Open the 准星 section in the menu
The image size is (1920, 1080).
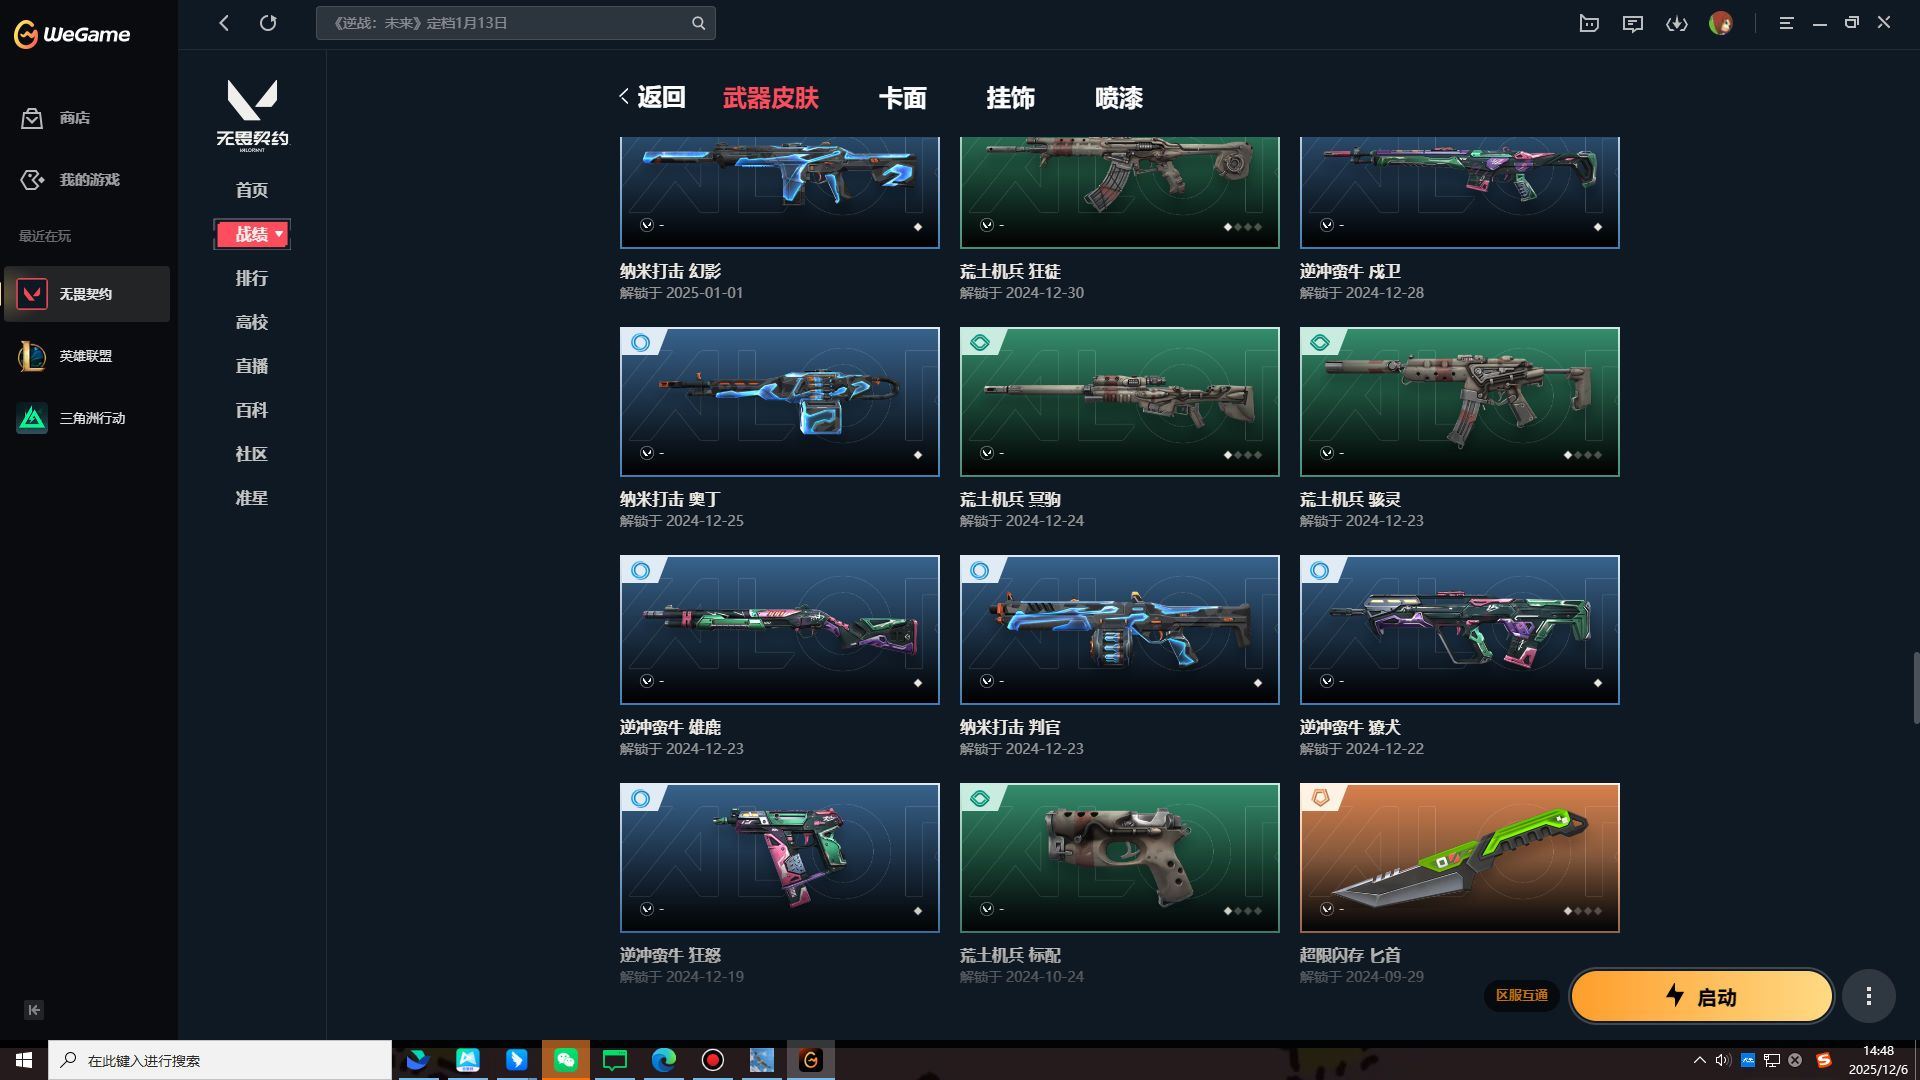click(251, 498)
